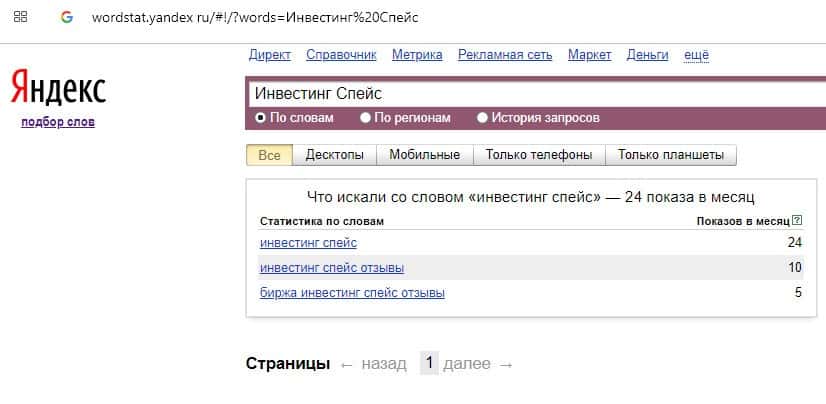
Task: Select the По регионам radio button
Action: (366, 118)
